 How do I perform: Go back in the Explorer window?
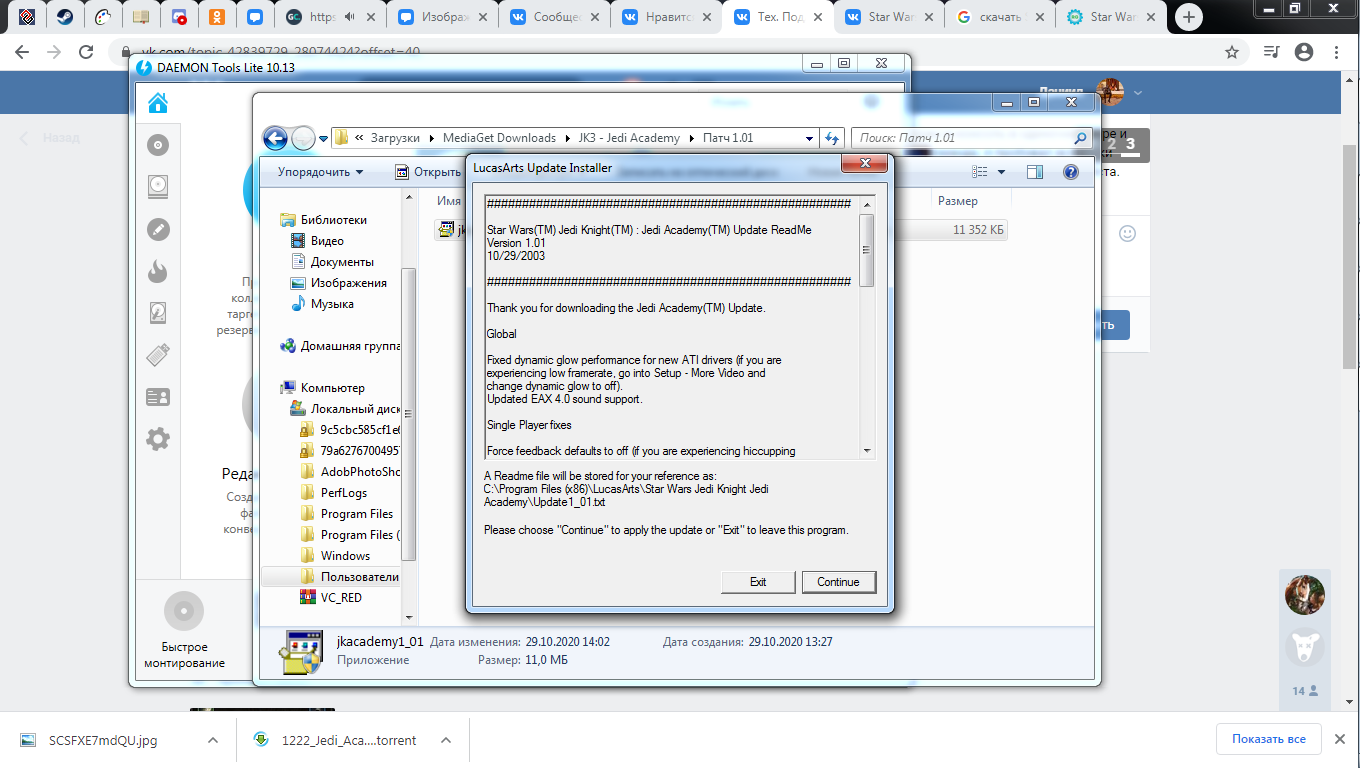click(275, 138)
